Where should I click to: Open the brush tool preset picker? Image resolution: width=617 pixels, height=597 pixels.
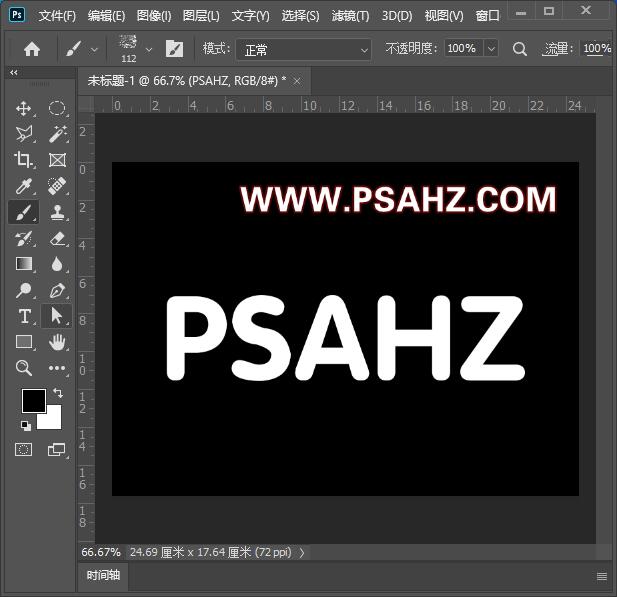[x=74, y=49]
